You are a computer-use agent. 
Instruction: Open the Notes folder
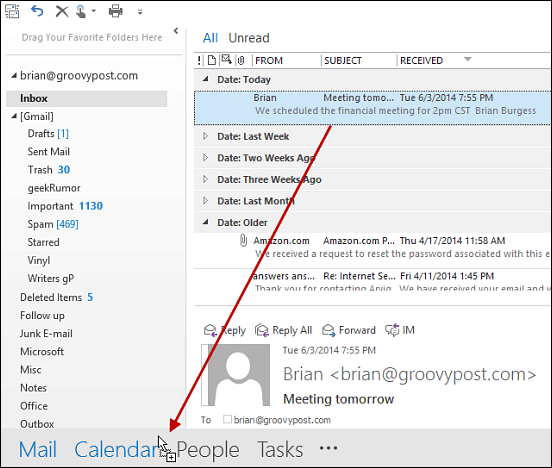(33, 388)
